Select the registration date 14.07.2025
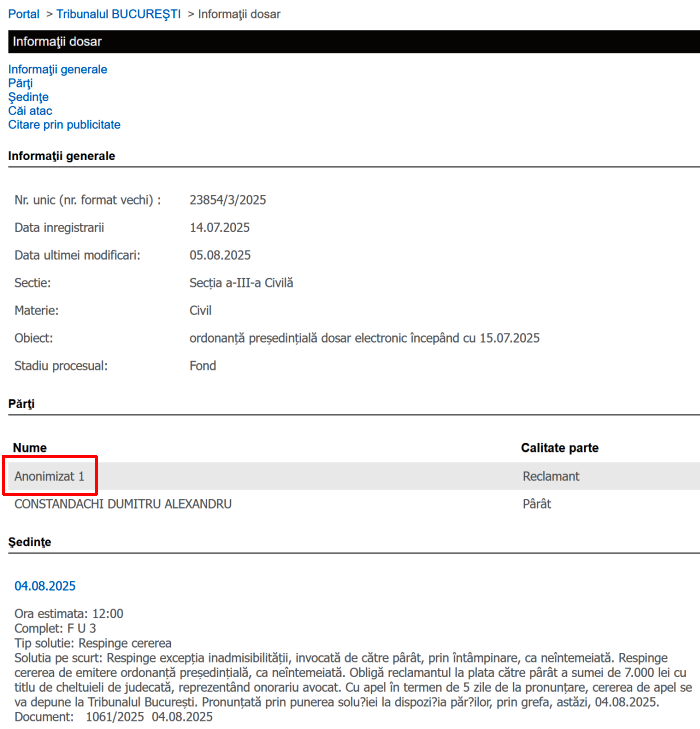700x729 pixels. pyautogui.click(x=219, y=227)
